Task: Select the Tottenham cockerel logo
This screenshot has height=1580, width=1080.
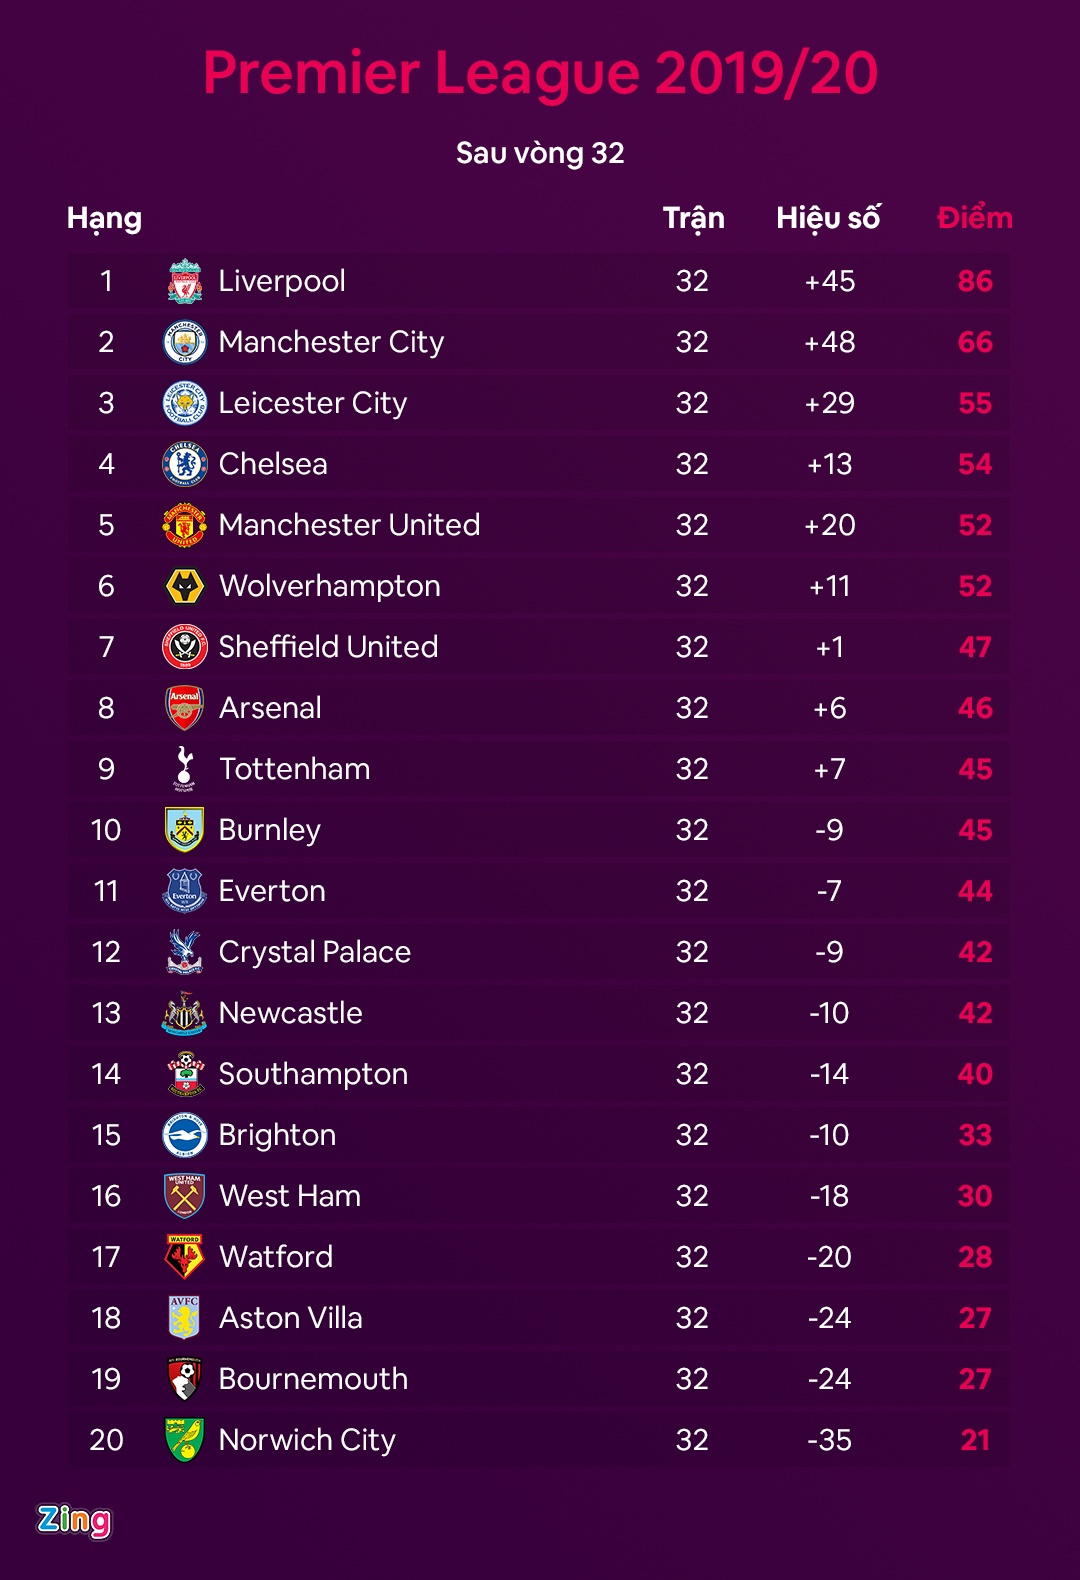Action: 185,769
